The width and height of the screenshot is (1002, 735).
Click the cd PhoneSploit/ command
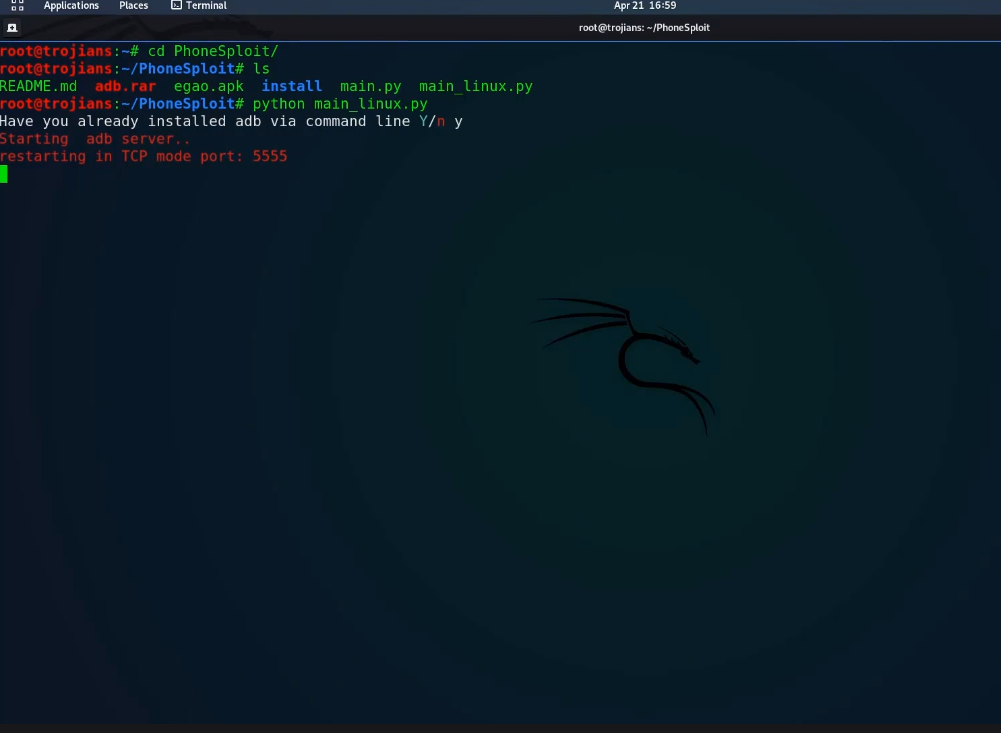tap(213, 51)
